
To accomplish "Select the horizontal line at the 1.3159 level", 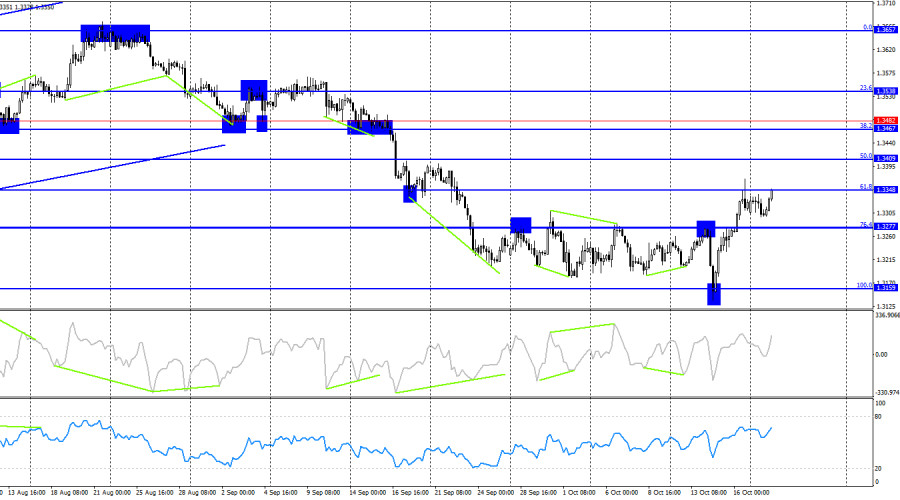I will pos(436,289).
